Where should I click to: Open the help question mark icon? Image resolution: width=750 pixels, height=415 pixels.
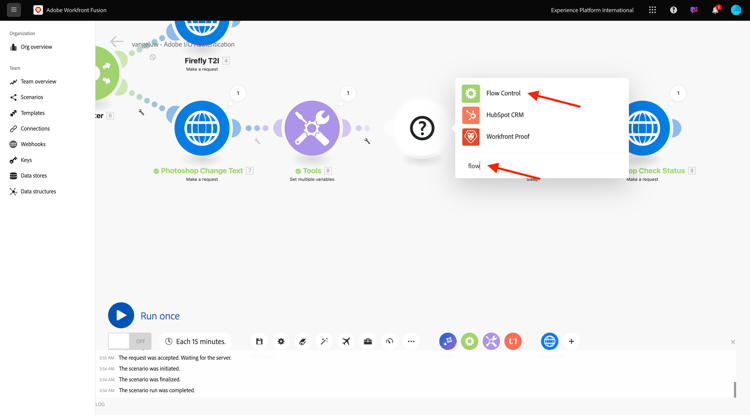(673, 10)
